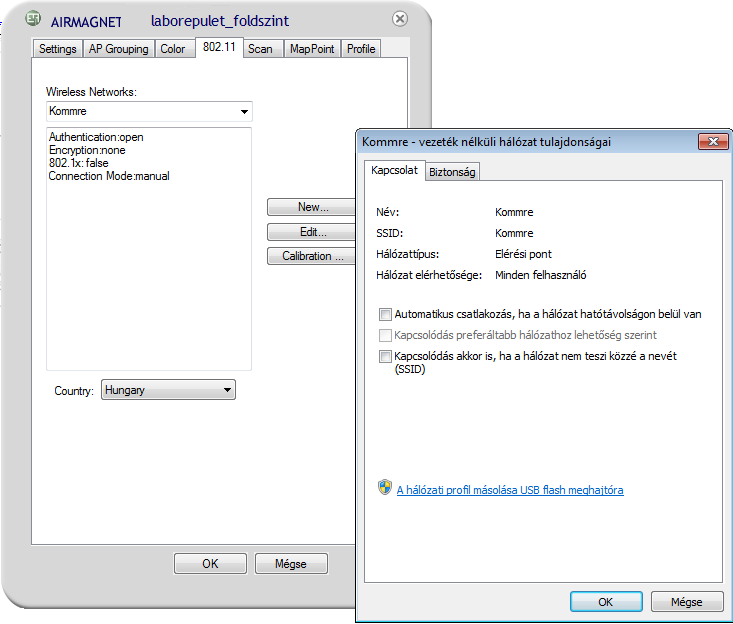Click the Kommre value next to SSID
This screenshot has width=733, height=624.
pyautogui.click(x=514, y=233)
